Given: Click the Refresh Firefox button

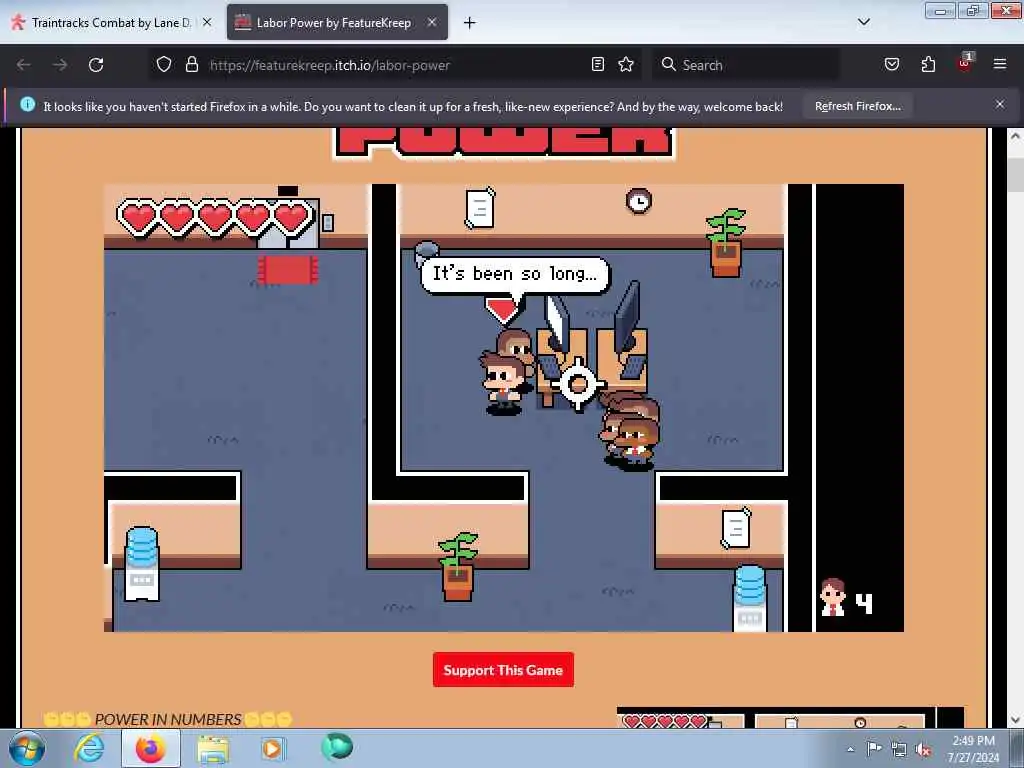Looking at the screenshot, I should click(x=857, y=106).
